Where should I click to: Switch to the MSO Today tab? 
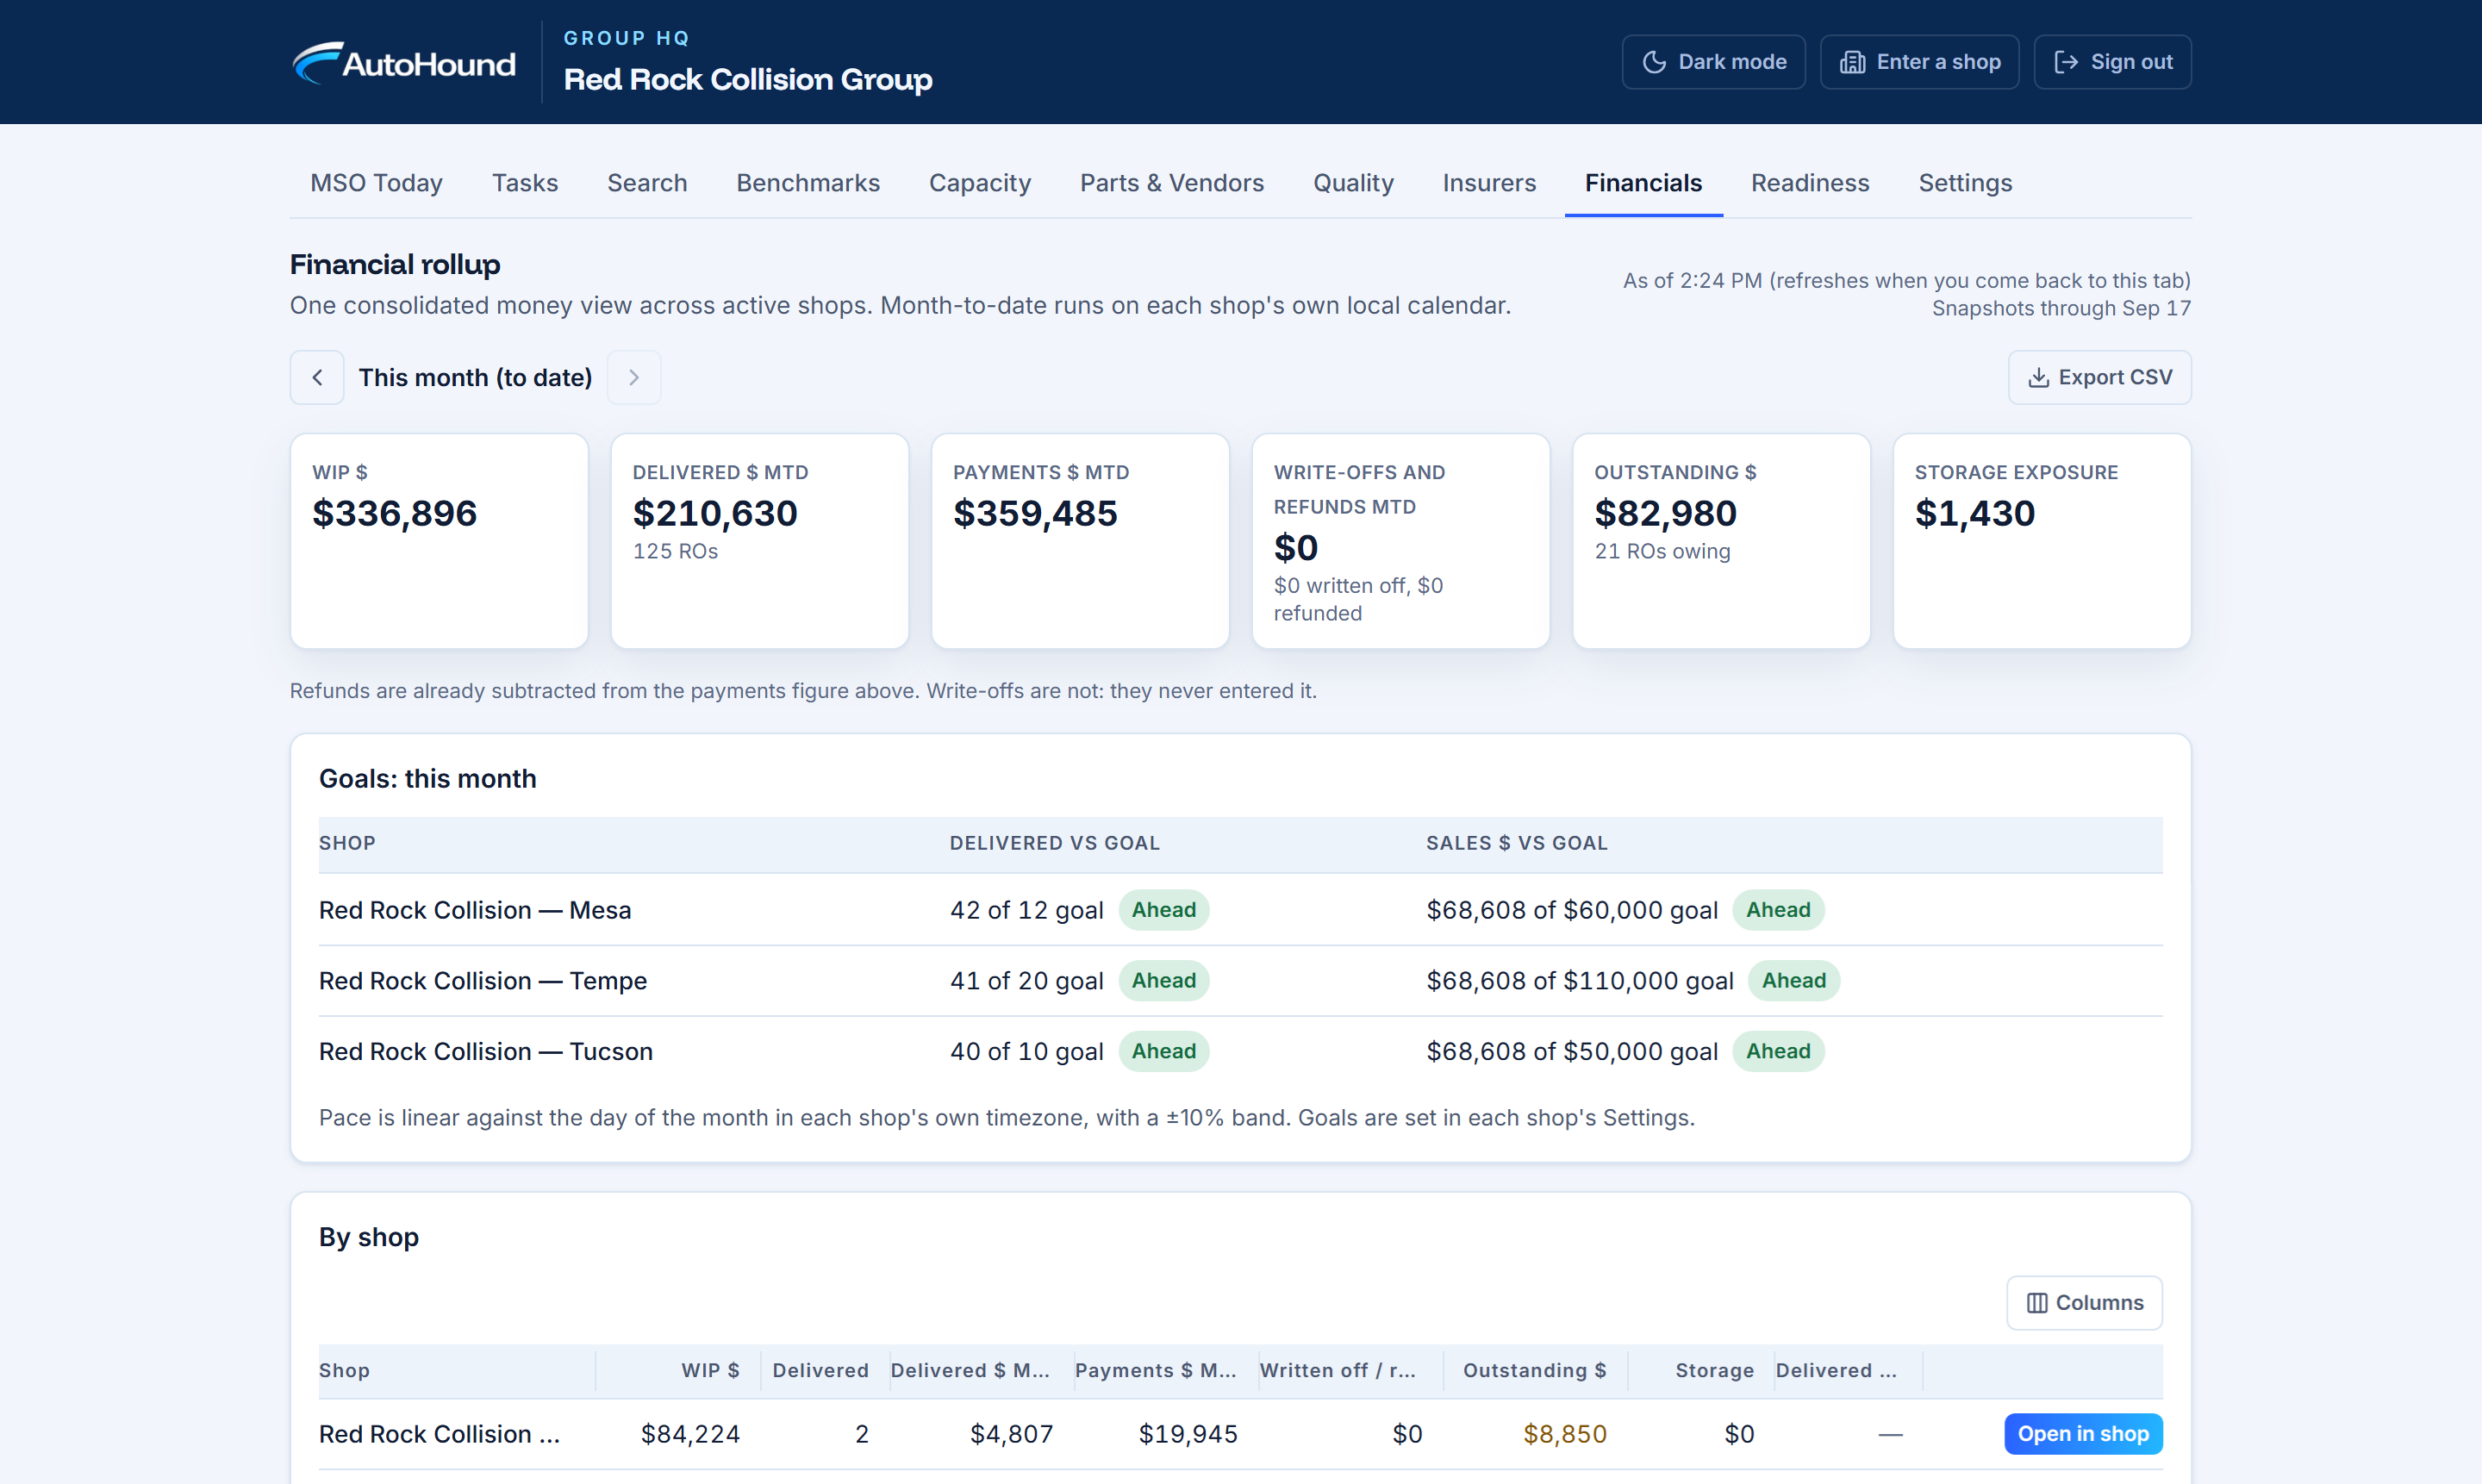click(x=376, y=183)
